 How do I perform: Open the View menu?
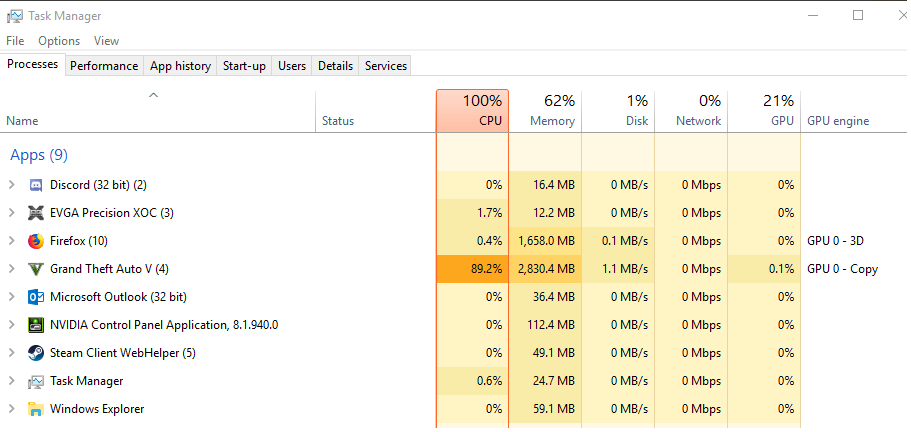(x=106, y=41)
